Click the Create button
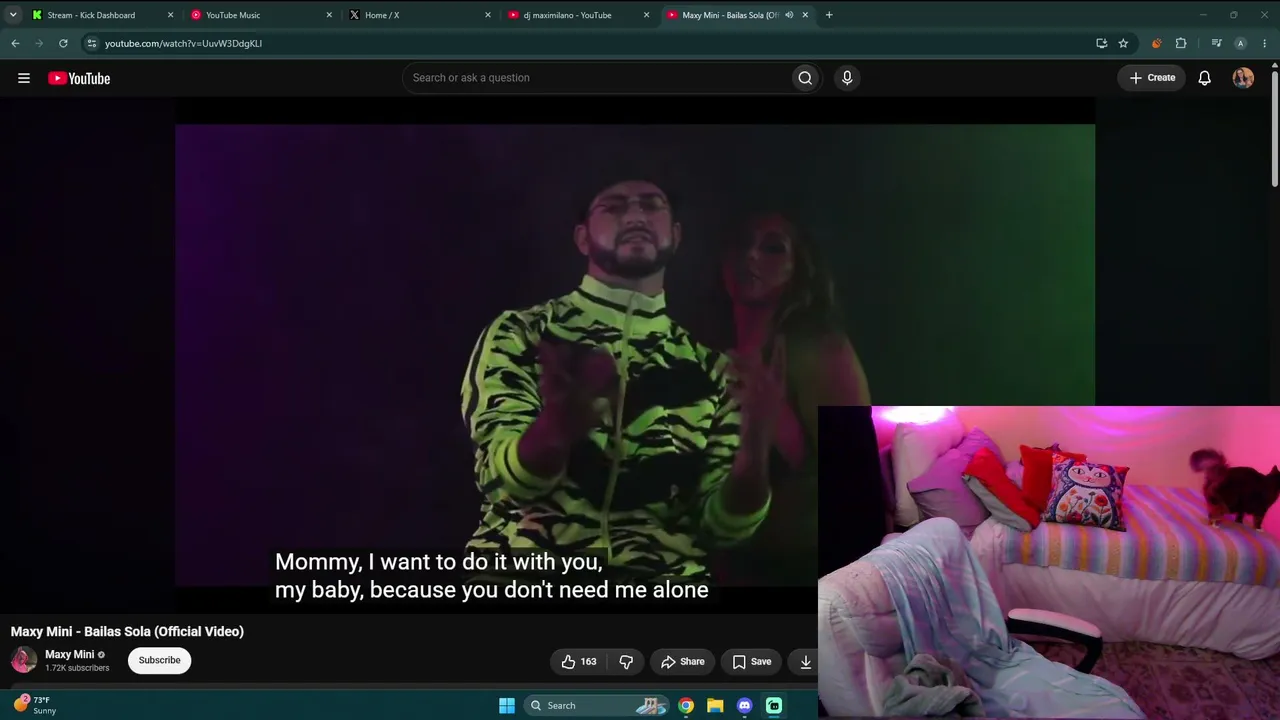1280x720 pixels. [1152, 78]
